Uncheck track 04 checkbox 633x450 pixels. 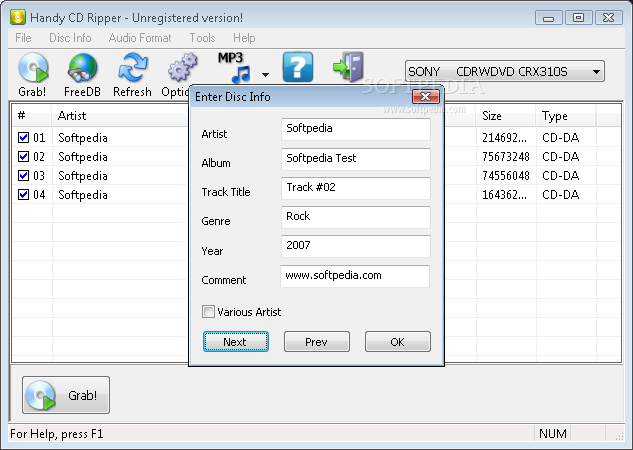(x=23, y=195)
